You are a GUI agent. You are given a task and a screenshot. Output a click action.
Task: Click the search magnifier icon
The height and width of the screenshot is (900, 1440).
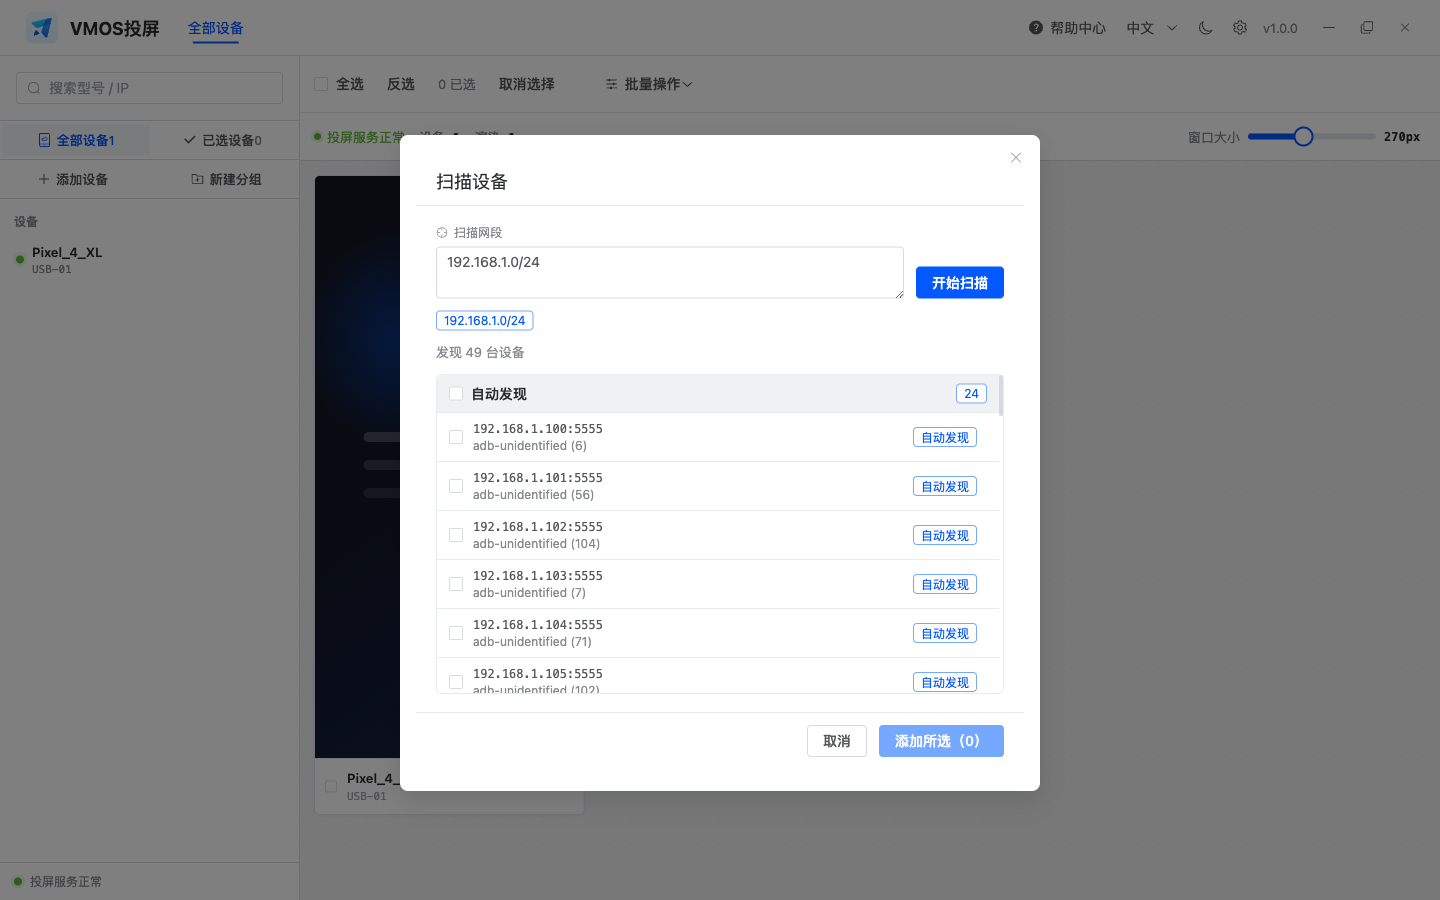pyautogui.click(x=34, y=88)
